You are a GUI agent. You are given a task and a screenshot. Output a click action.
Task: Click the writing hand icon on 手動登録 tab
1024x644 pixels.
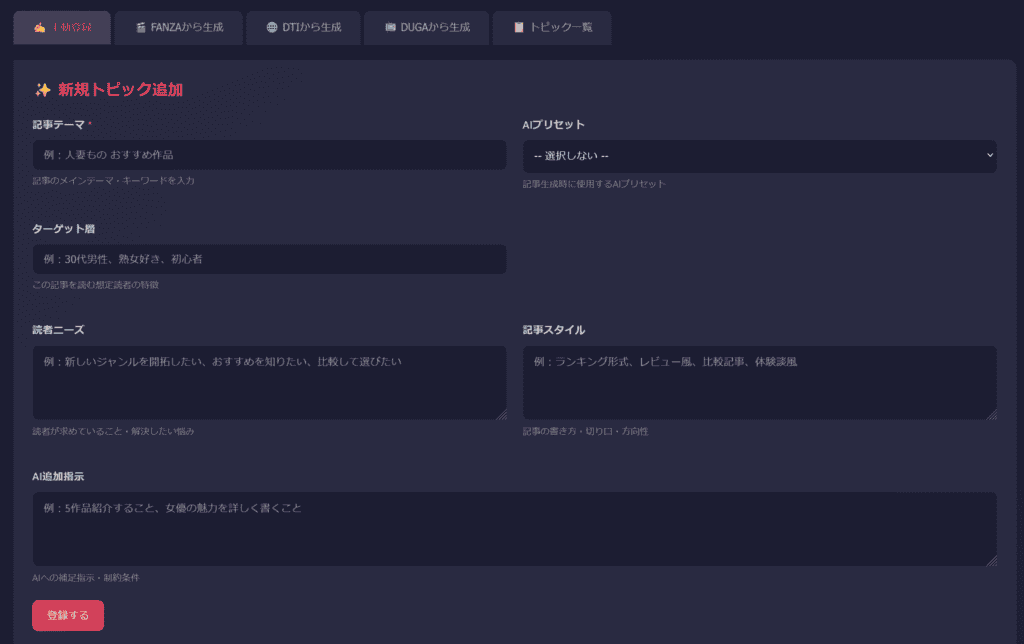point(39,28)
